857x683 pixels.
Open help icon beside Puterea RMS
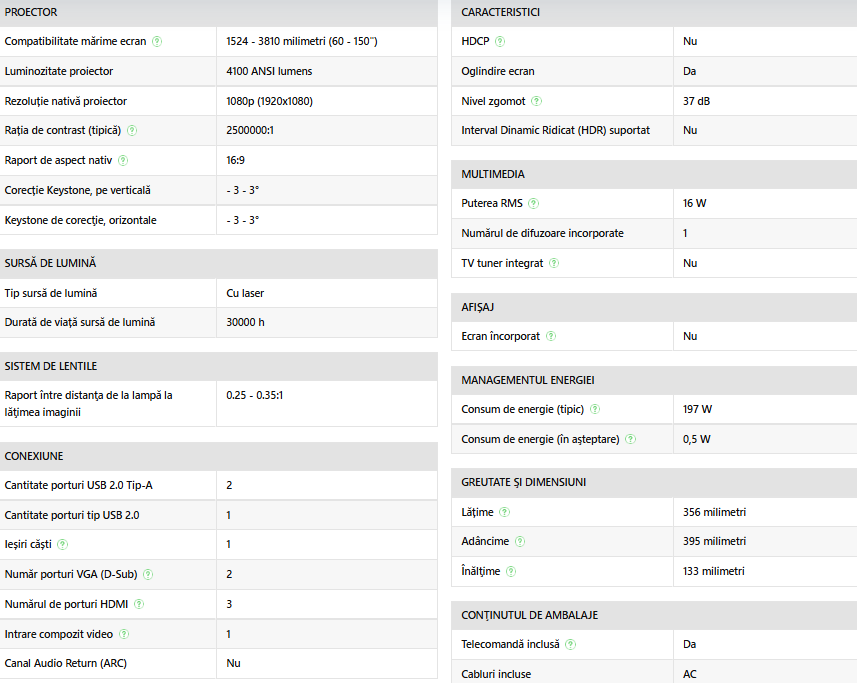(x=533, y=203)
